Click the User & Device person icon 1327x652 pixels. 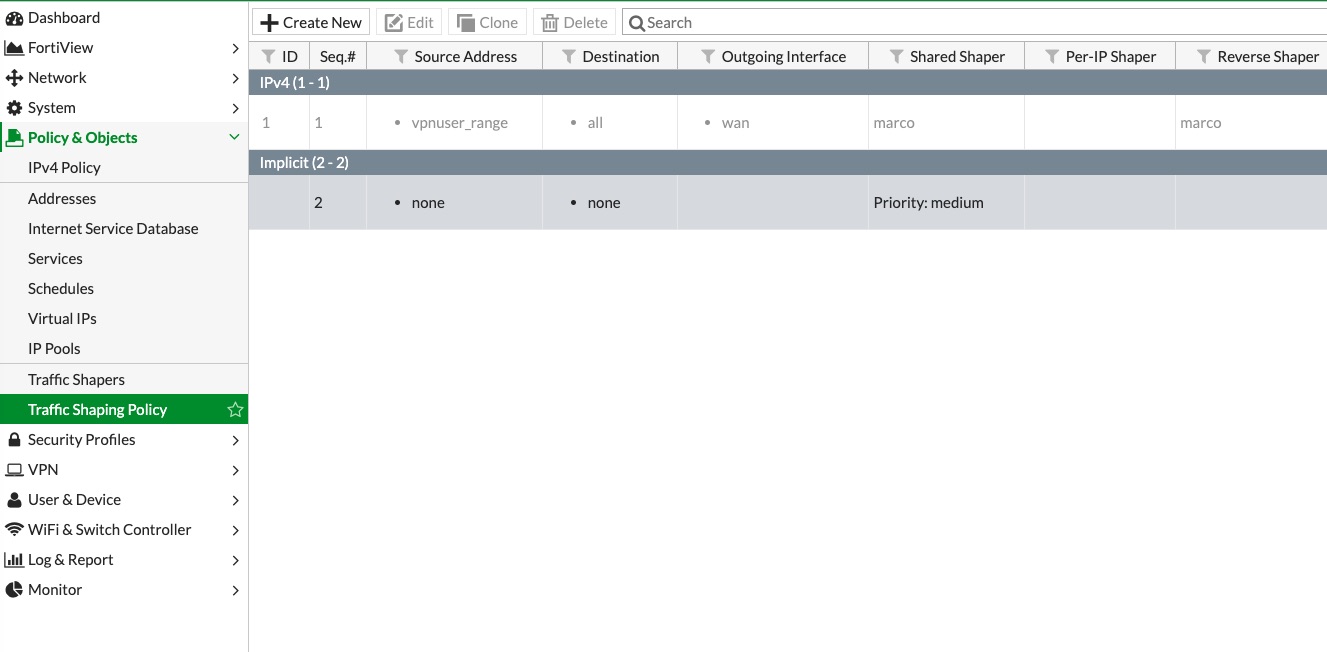[x=14, y=500]
